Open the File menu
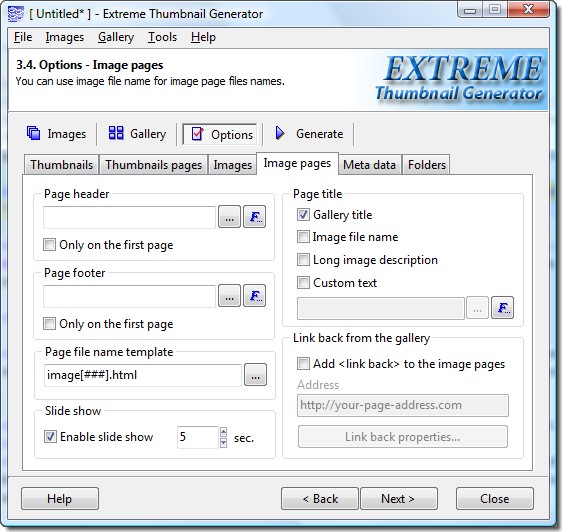 click(23, 37)
